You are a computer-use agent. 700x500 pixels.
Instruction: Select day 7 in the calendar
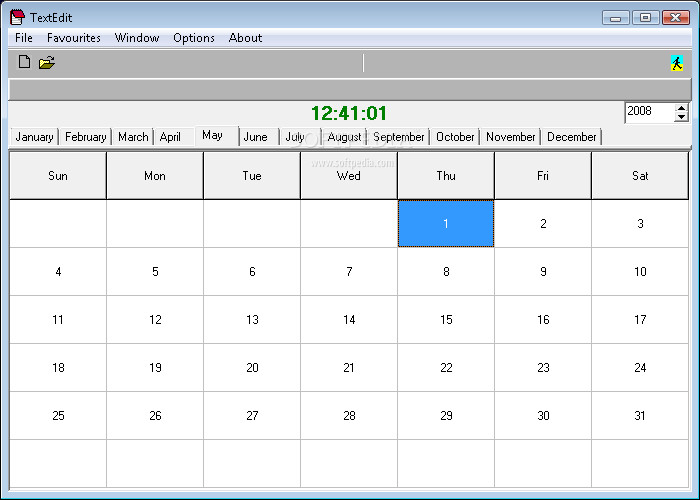349,271
